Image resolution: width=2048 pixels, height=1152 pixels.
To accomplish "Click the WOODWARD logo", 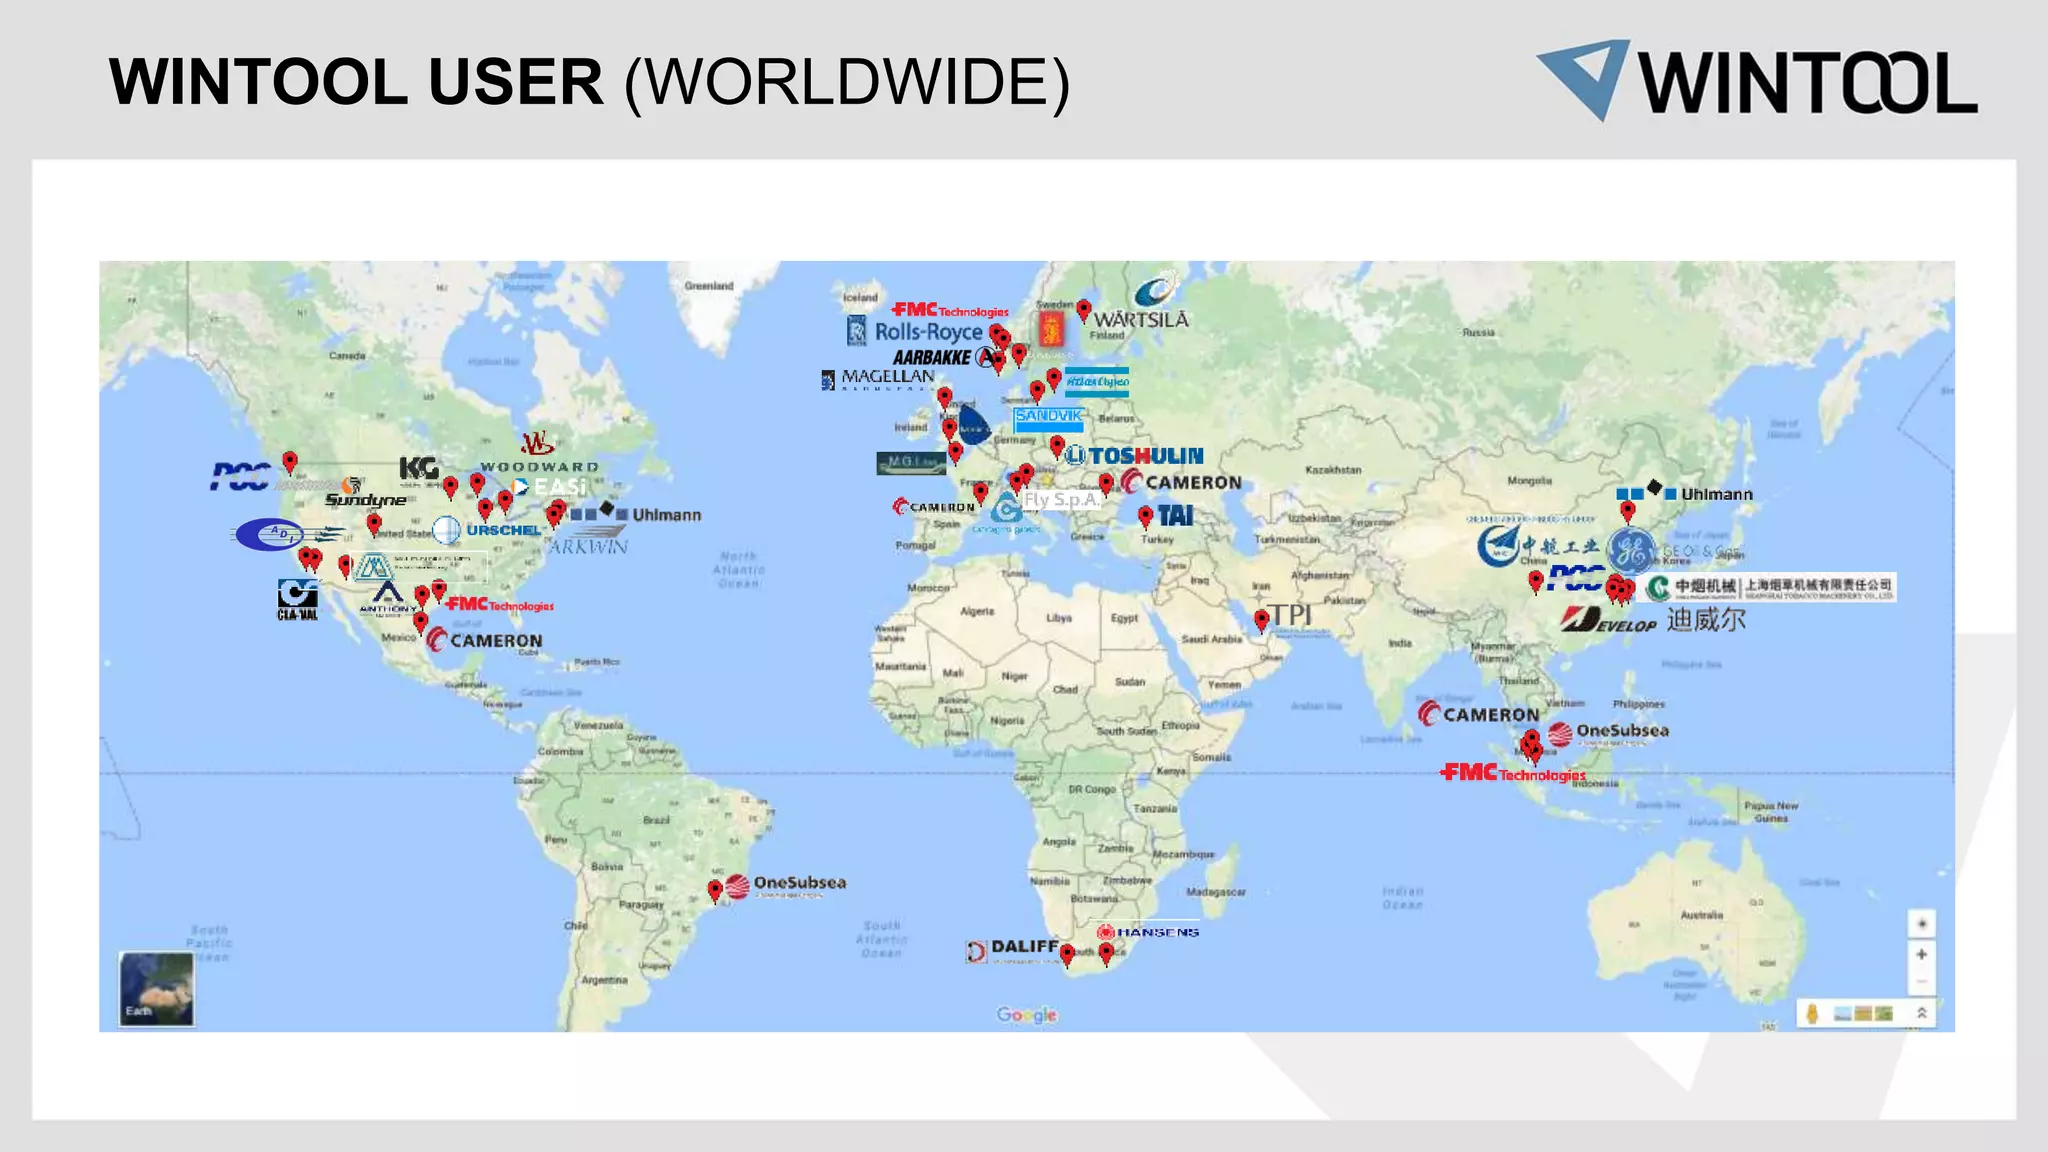I will tap(539, 454).
